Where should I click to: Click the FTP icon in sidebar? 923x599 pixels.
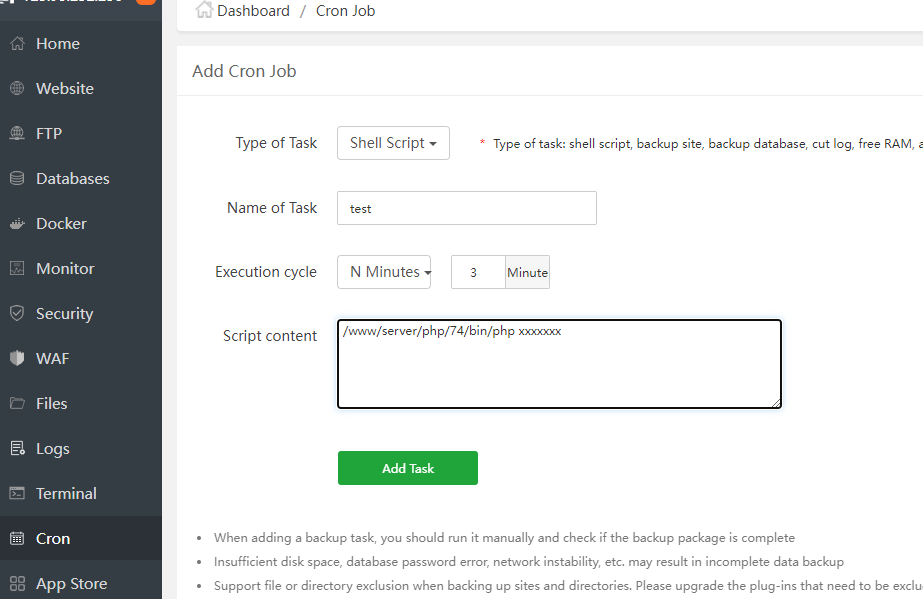click(17, 134)
